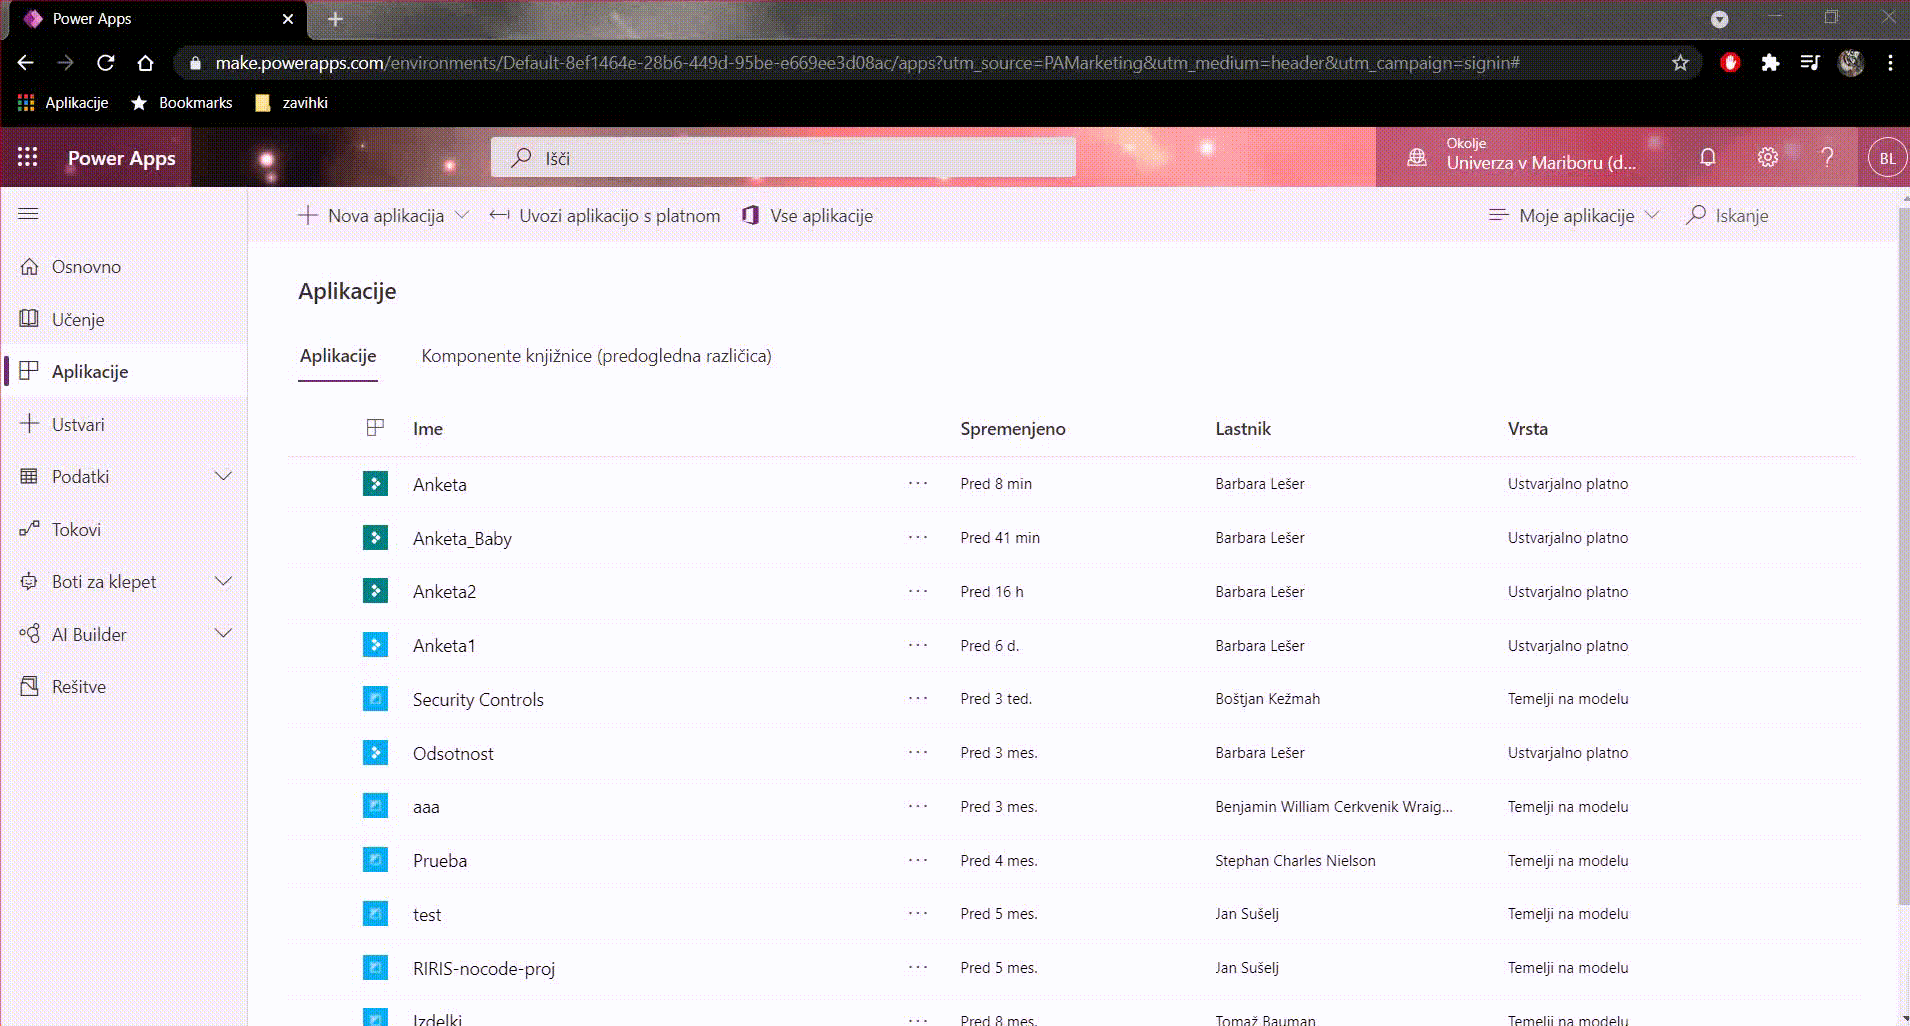Screen dimensions: 1910x1026
Task: Expand Podatki section in sidebar
Action: [x=224, y=477]
